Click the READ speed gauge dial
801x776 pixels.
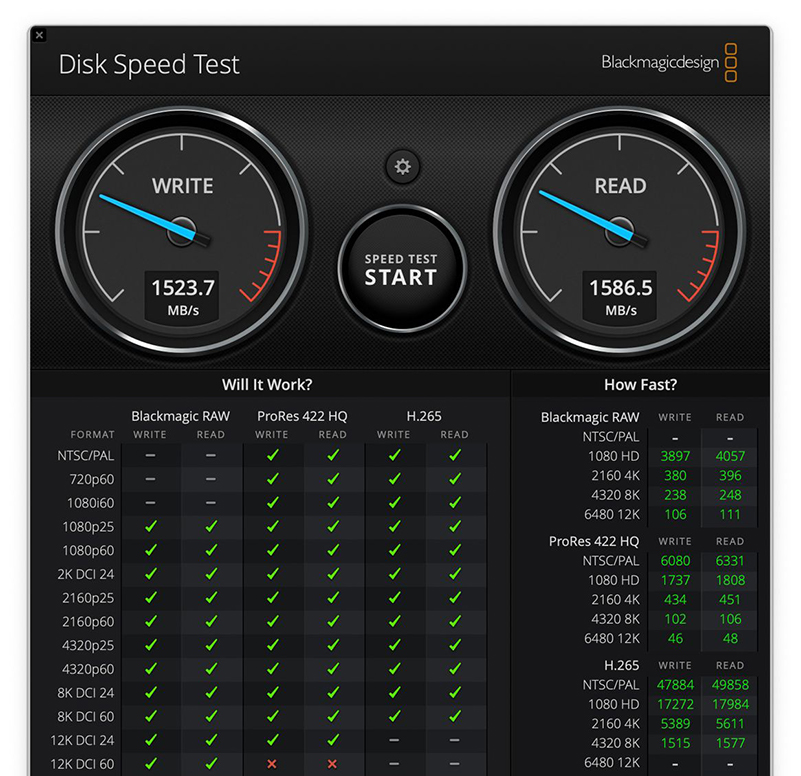click(x=620, y=227)
